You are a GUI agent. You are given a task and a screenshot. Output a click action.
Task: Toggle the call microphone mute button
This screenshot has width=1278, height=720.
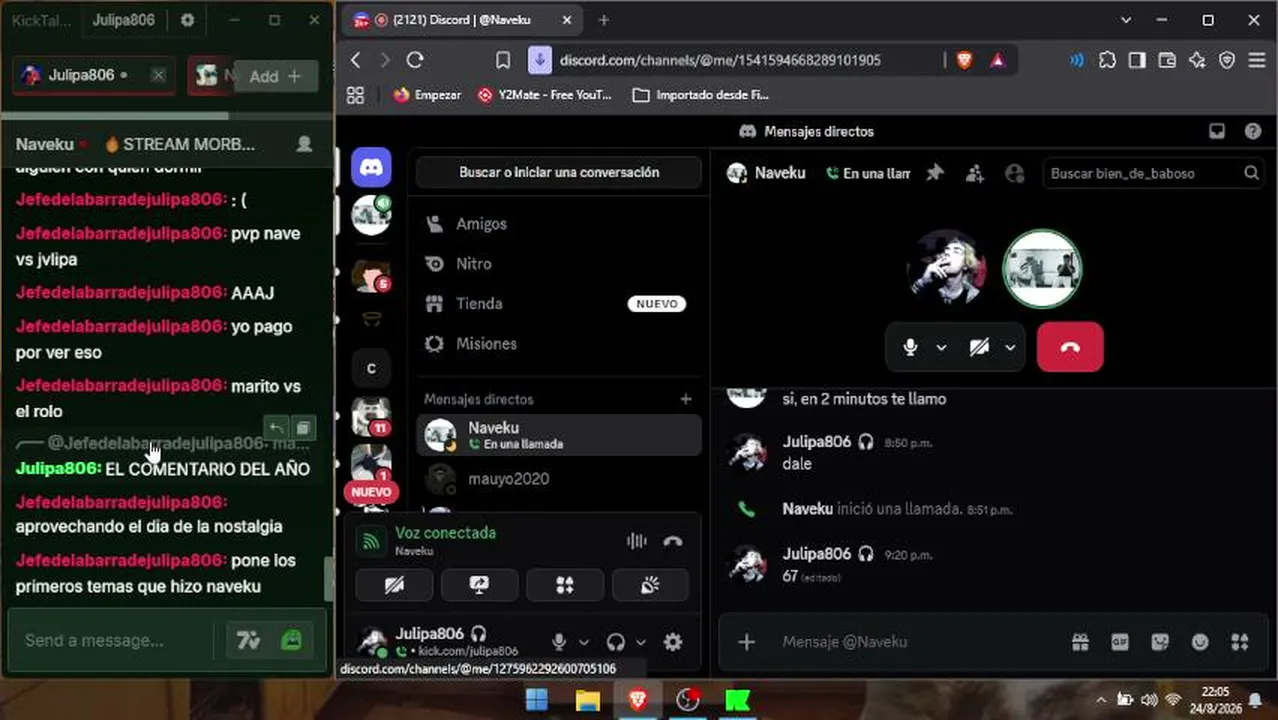(910, 347)
